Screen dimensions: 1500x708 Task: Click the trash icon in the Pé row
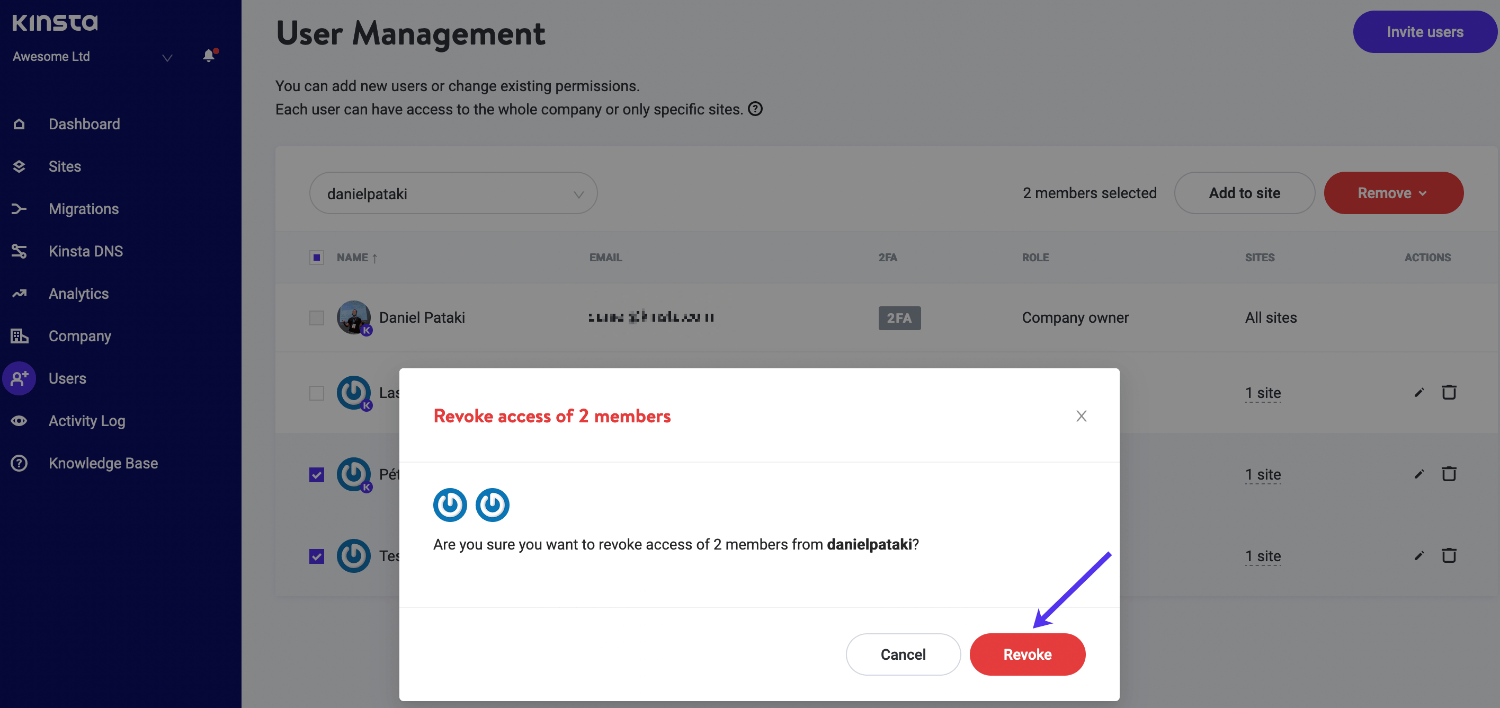(1448, 474)
